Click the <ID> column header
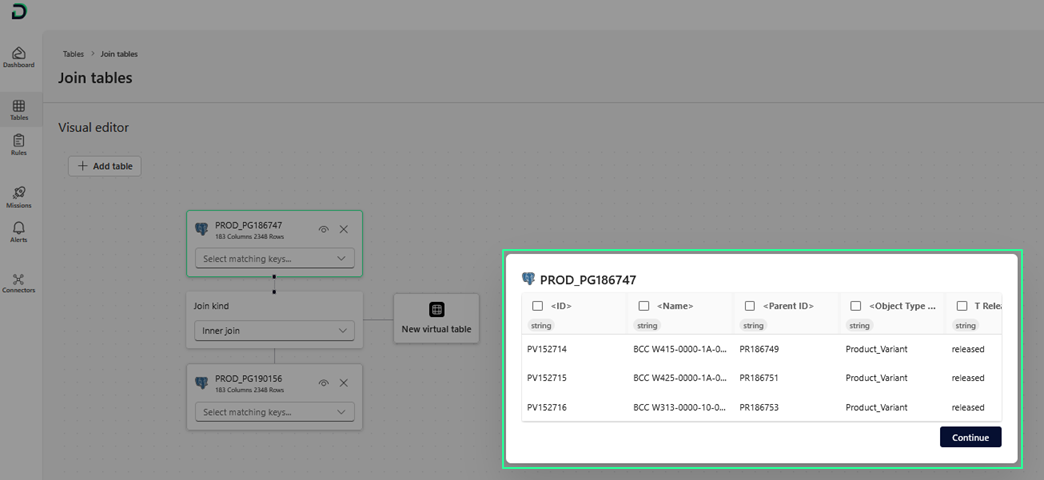This screenshot has width=1044, height=480. [561, 306]
